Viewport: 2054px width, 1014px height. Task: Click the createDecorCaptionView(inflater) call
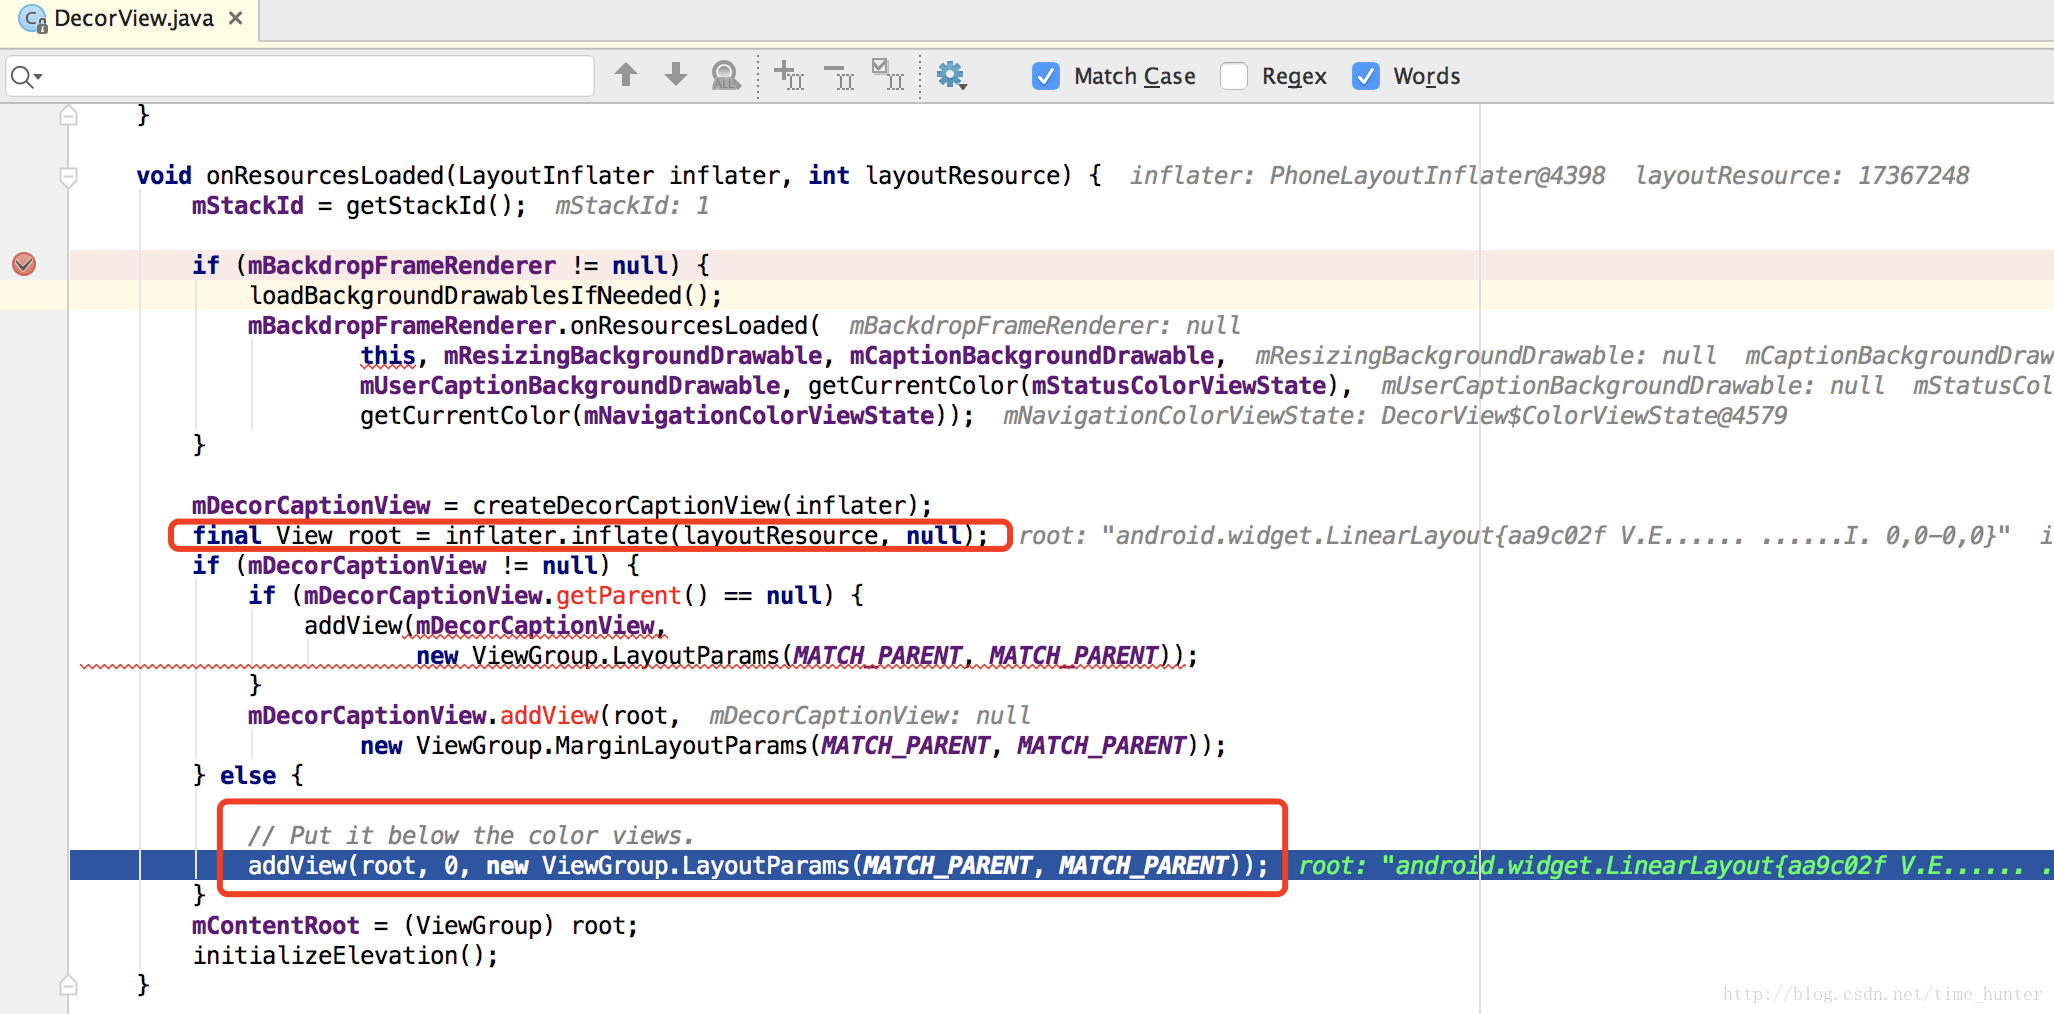coord(702,505)
